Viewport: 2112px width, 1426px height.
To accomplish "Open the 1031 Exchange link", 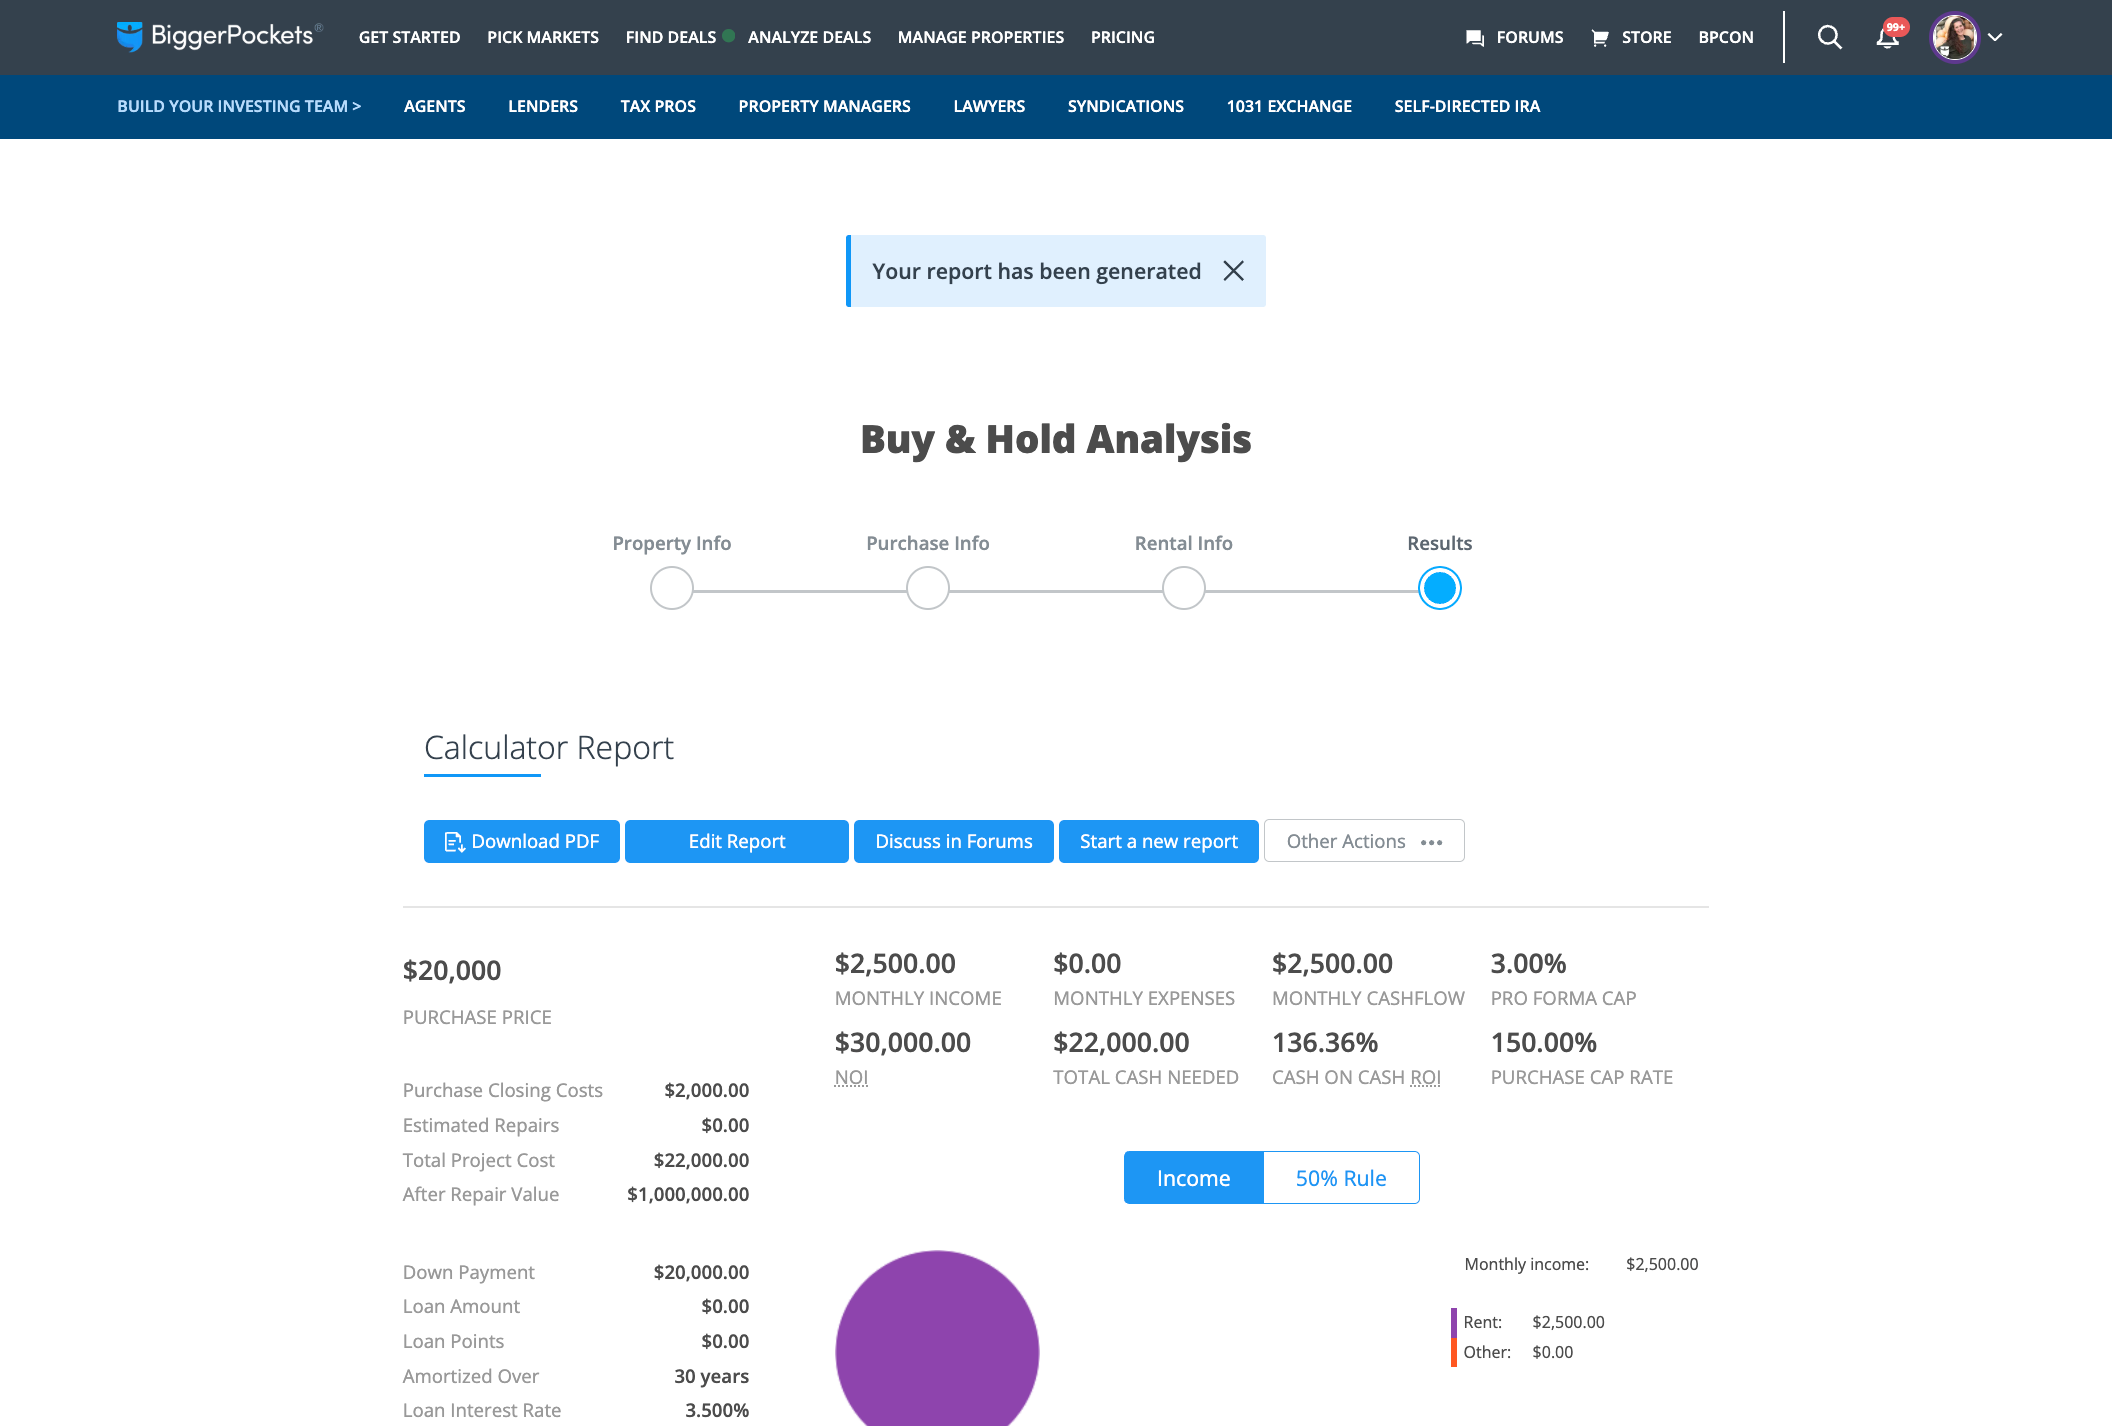I will coord(1289,106).
